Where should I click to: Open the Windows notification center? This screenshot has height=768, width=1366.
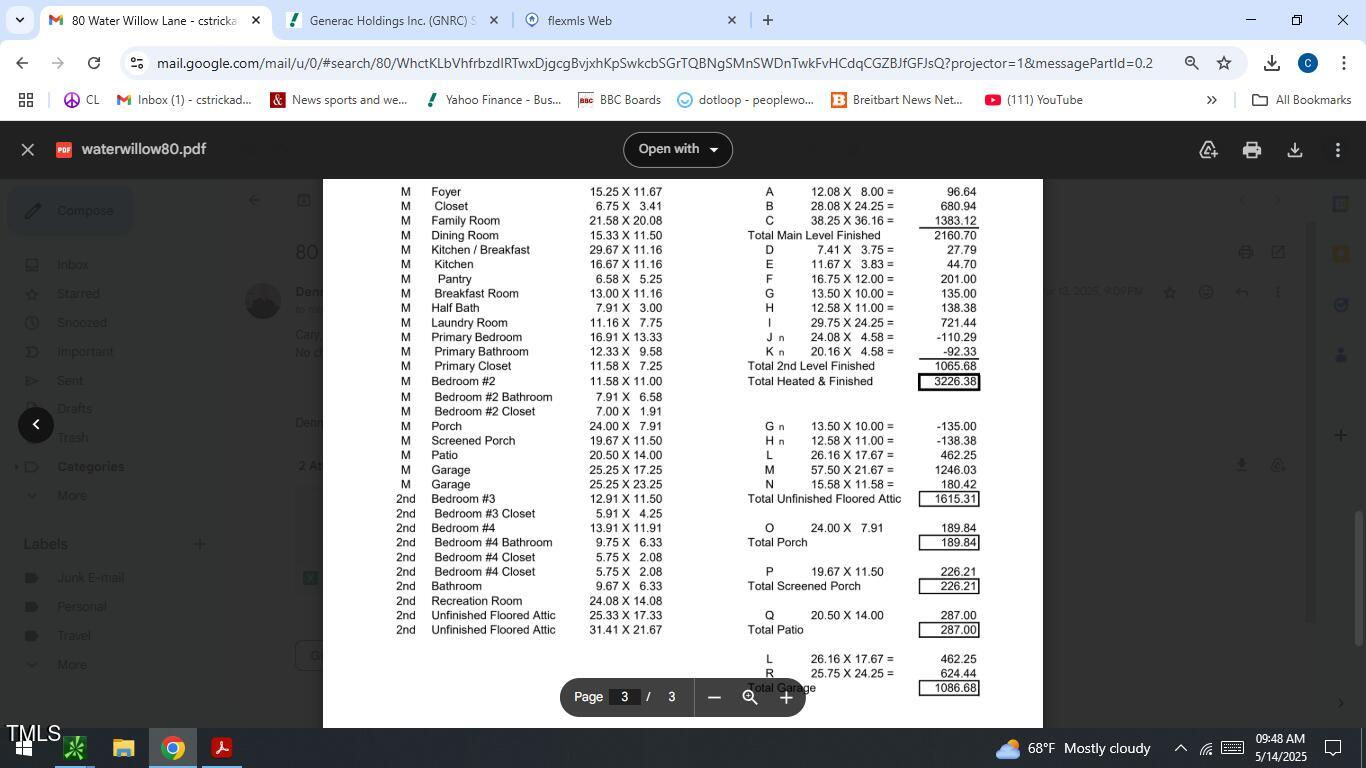(x=1333, y=748)
